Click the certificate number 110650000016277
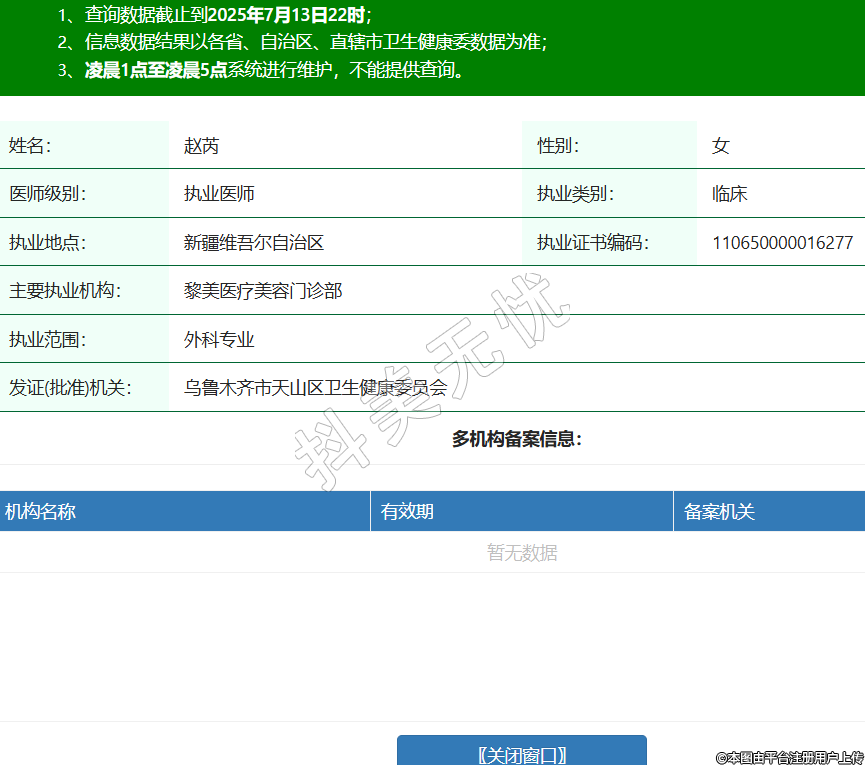 click(x=782, y=242)
